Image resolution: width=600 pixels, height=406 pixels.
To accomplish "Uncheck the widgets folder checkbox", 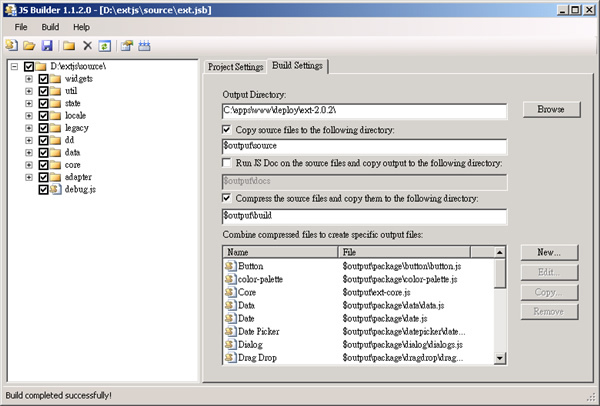I will pyautogui.click(x=43, y=79).
